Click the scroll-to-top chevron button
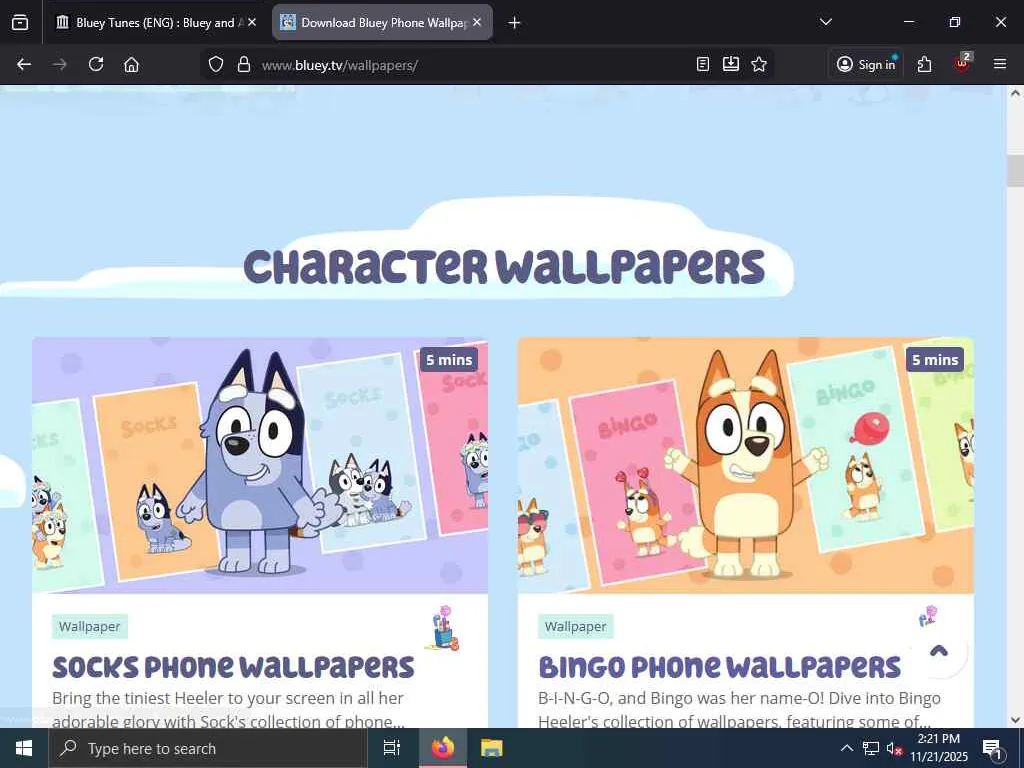Screen dimensions: 1024x768 tap(938, 650)
